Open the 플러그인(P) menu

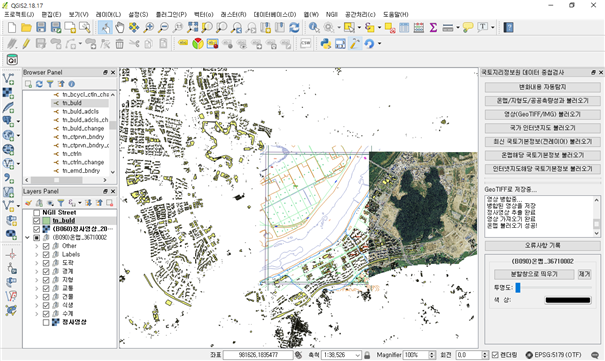coord(171,14)
